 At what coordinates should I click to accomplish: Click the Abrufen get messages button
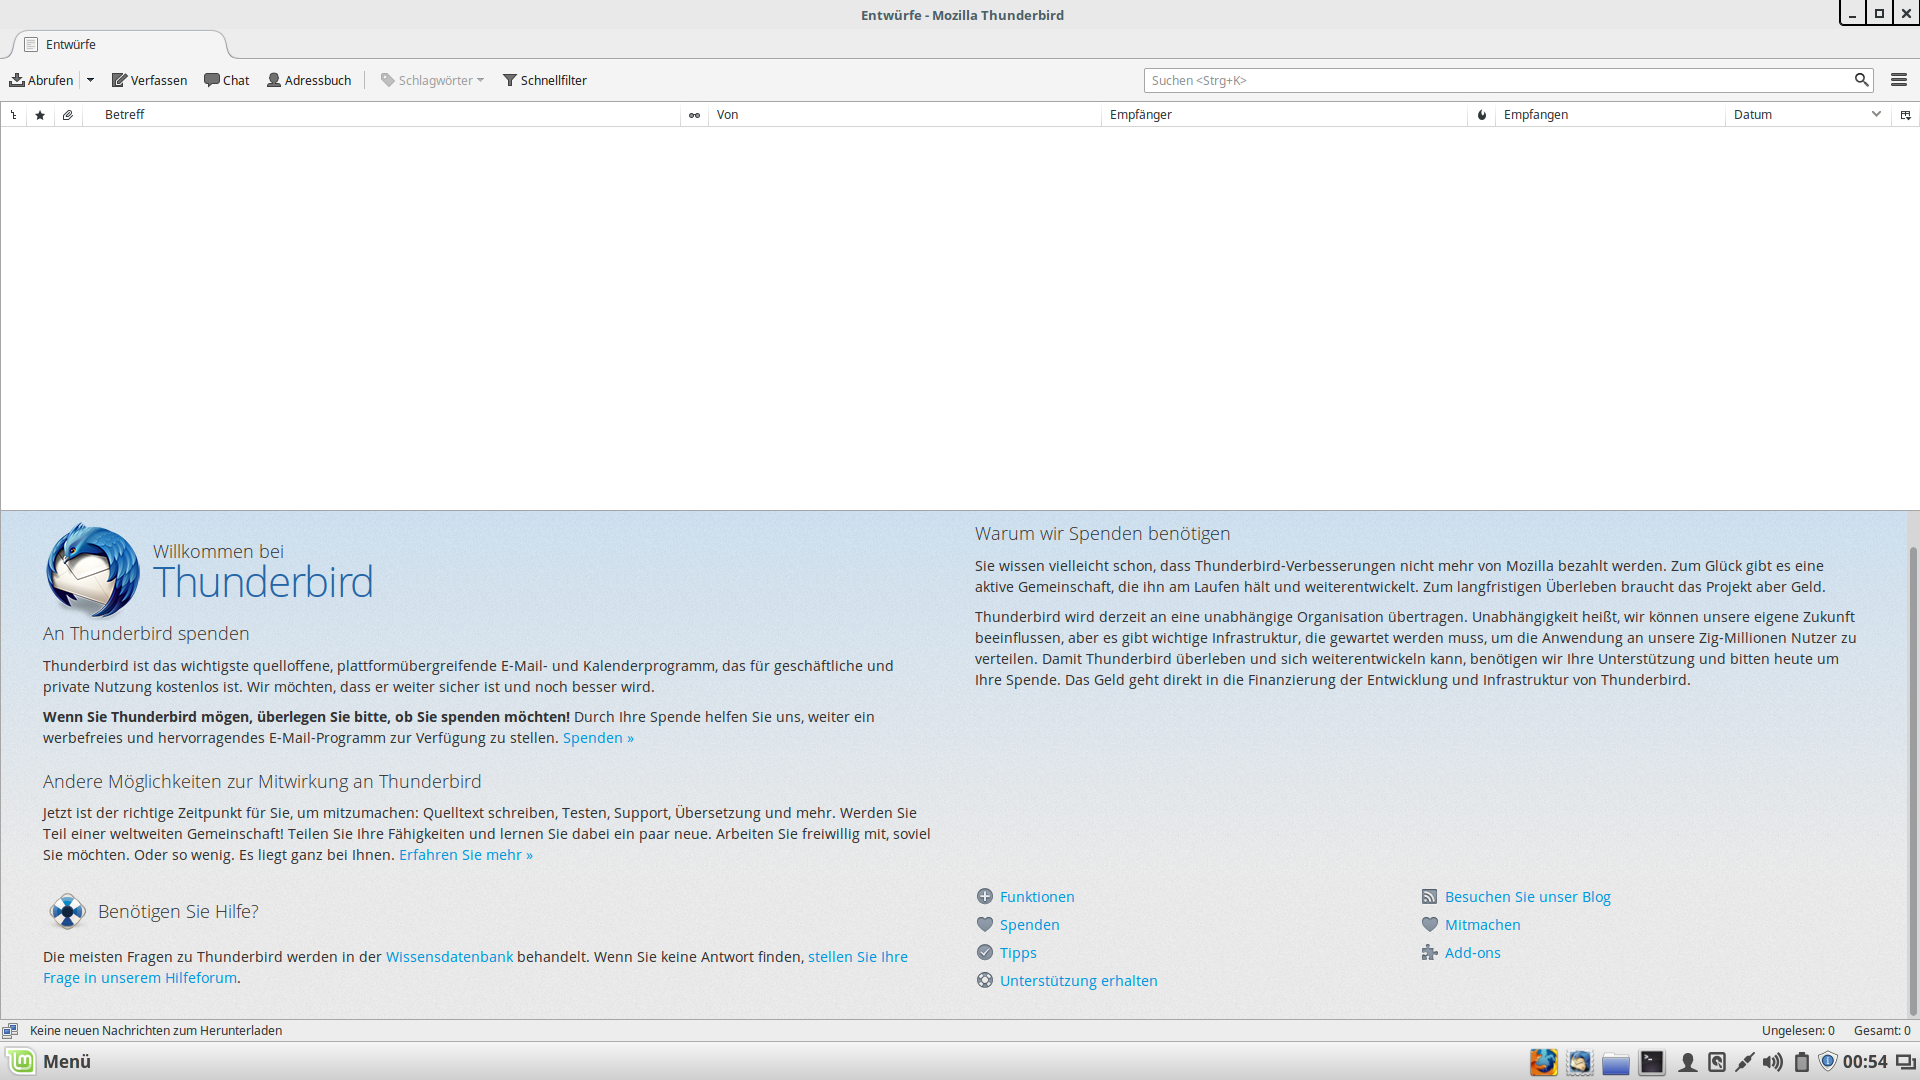pyautogui.click(x=42, y=80)
